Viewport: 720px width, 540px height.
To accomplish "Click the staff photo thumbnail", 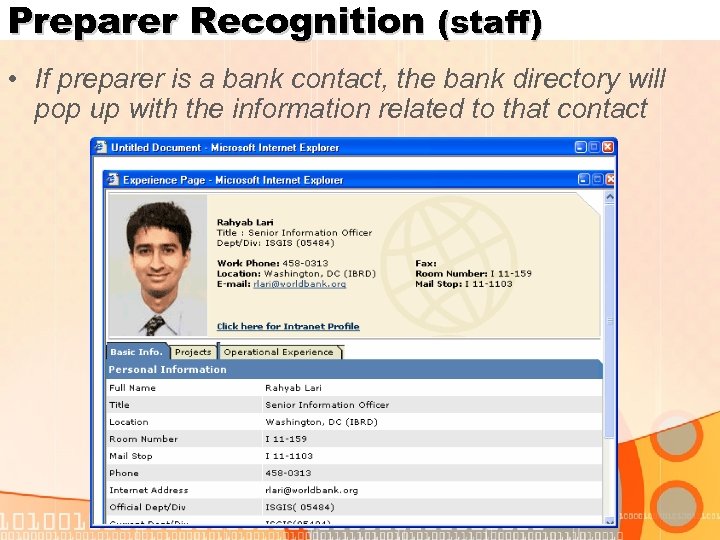I will coord(158,265).
